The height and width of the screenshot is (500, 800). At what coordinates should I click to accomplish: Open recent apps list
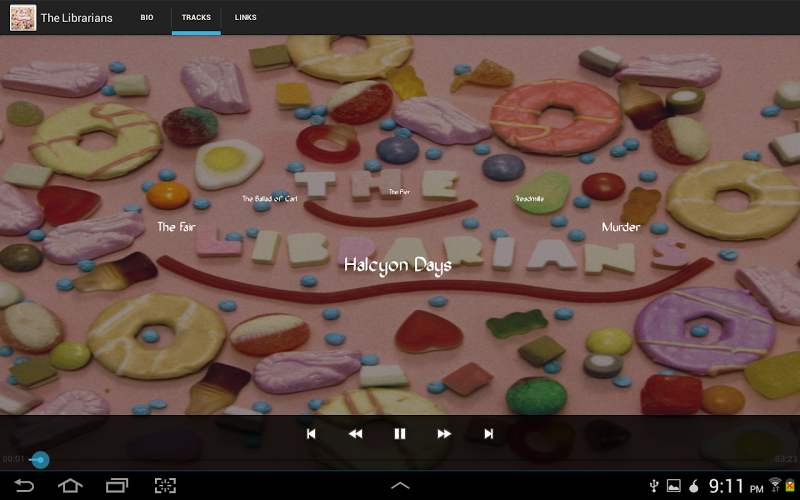click(117, 485)
